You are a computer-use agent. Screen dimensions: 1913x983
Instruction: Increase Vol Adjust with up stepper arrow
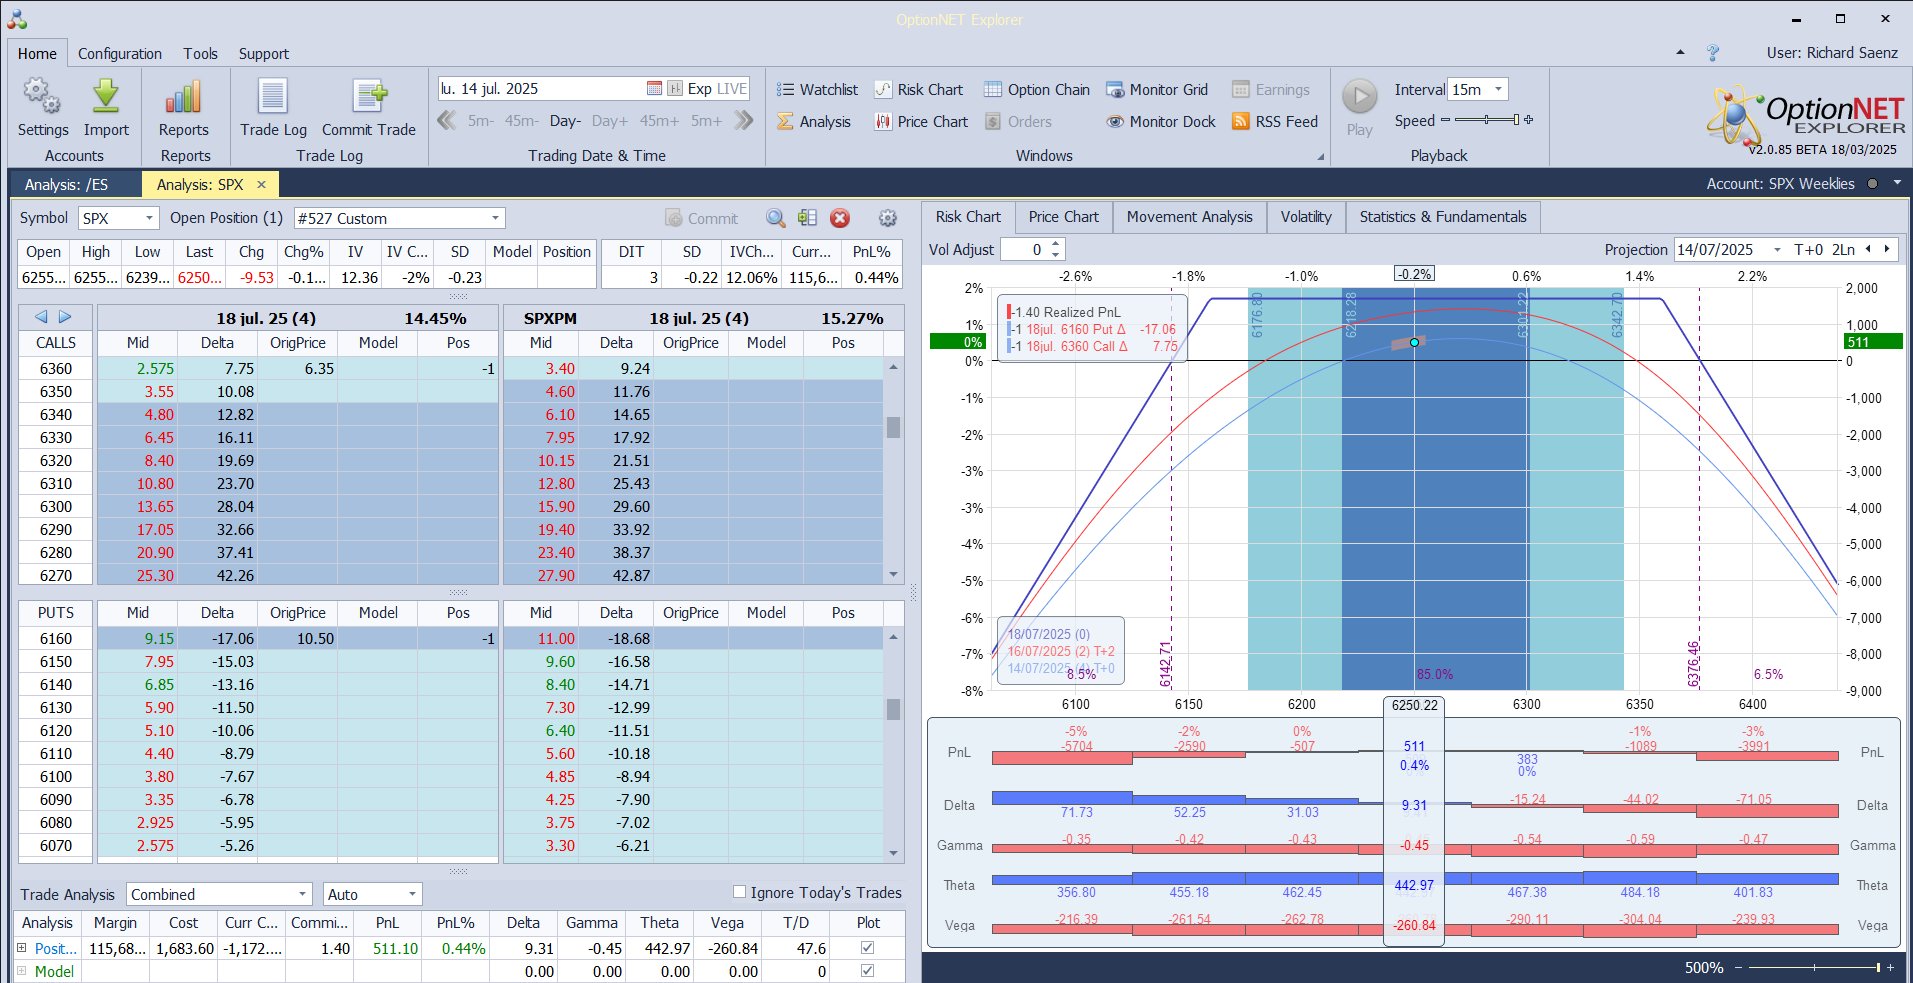(x=1055, y=244)
